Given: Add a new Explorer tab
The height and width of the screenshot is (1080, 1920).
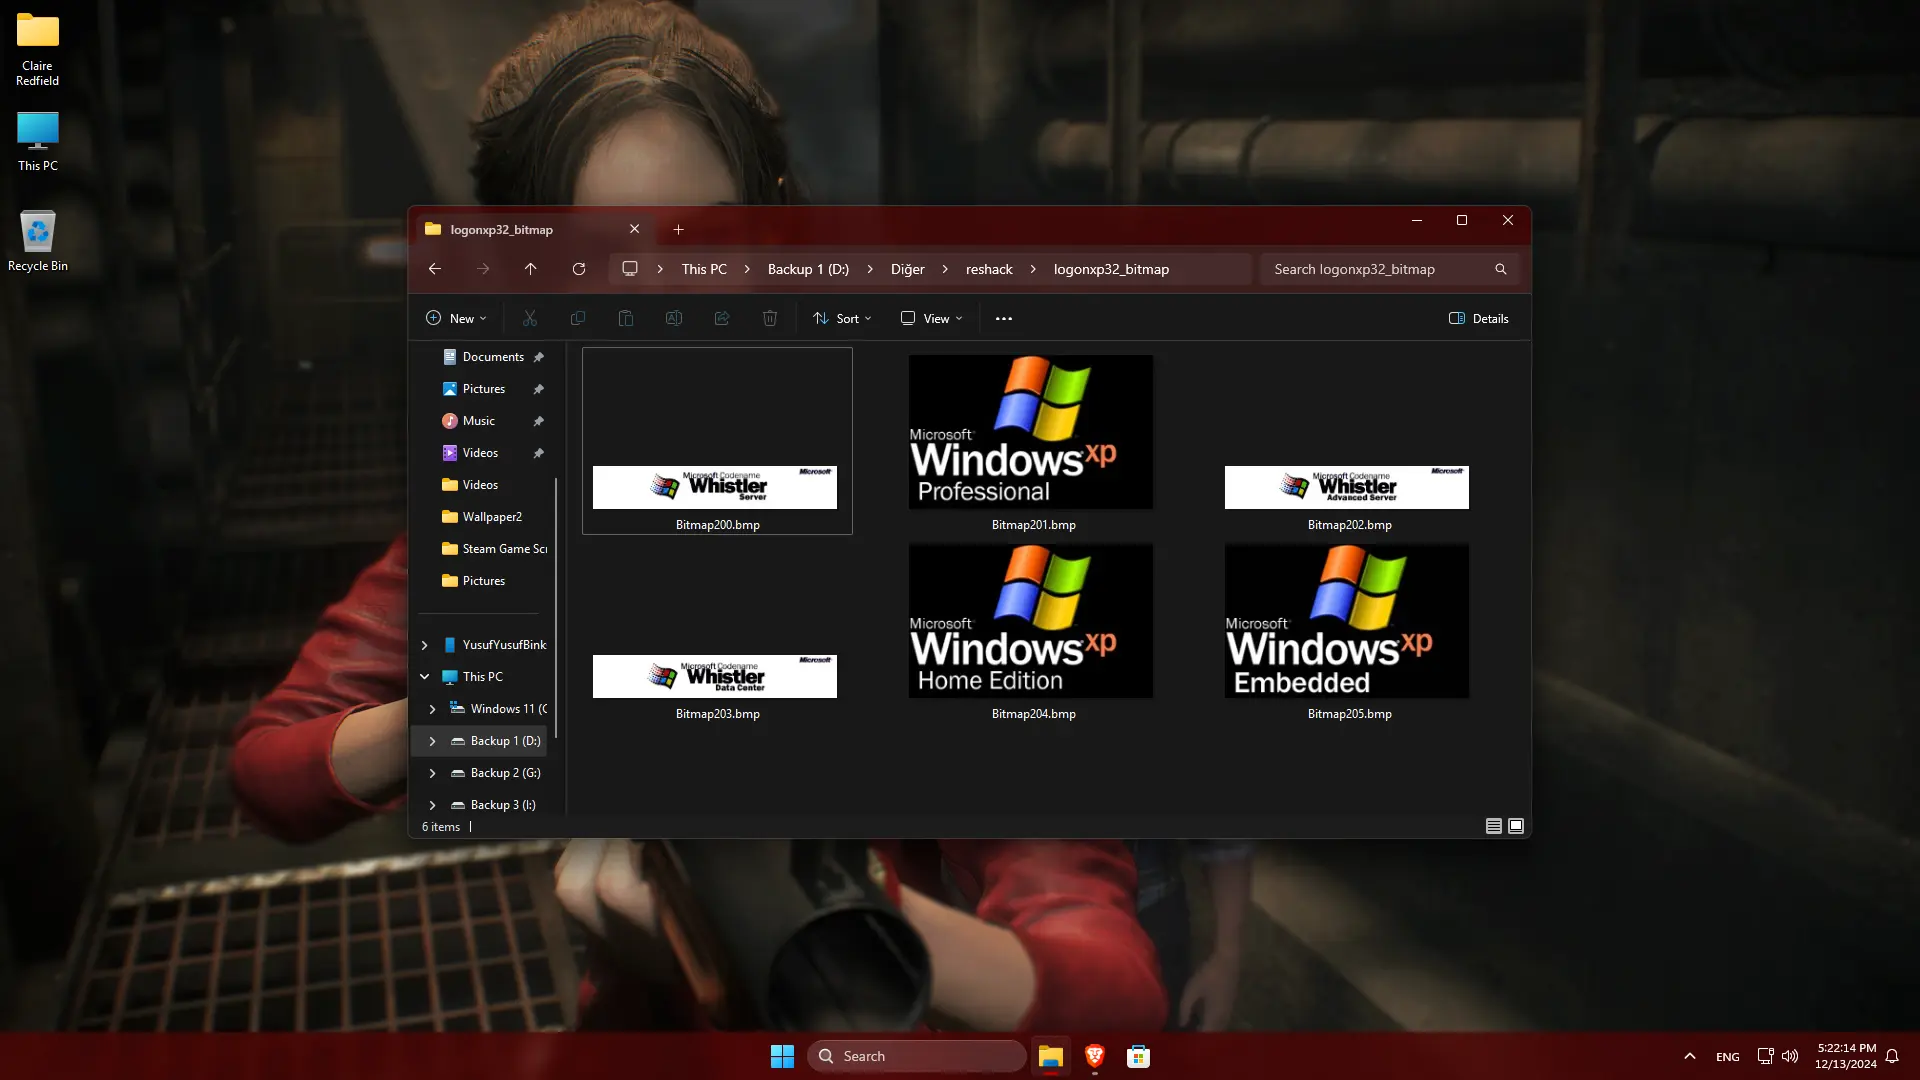Looking at the screenshot, I should click(679, 229).
